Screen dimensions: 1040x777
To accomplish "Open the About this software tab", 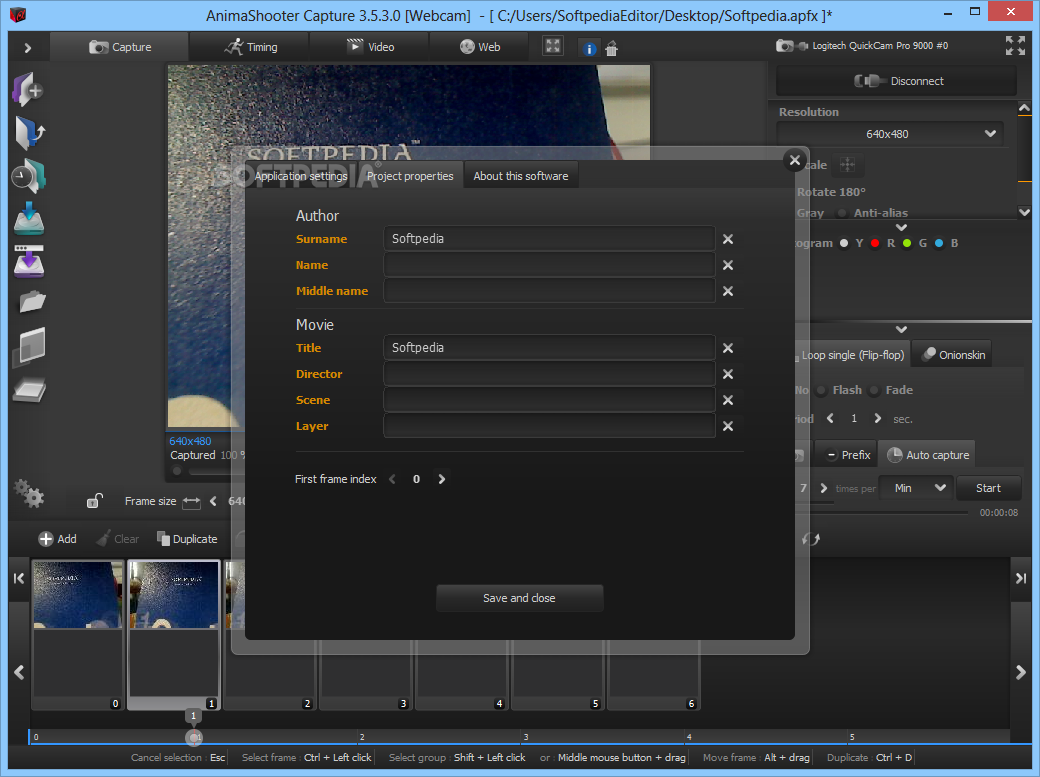I will [x=521, y=176].
